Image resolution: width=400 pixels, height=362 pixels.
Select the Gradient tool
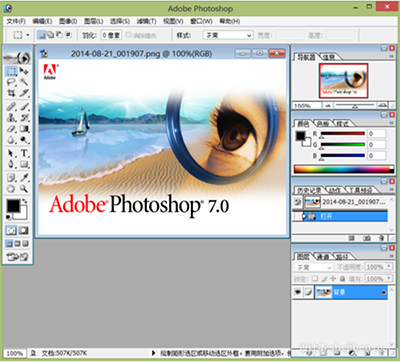pos(24,129)
